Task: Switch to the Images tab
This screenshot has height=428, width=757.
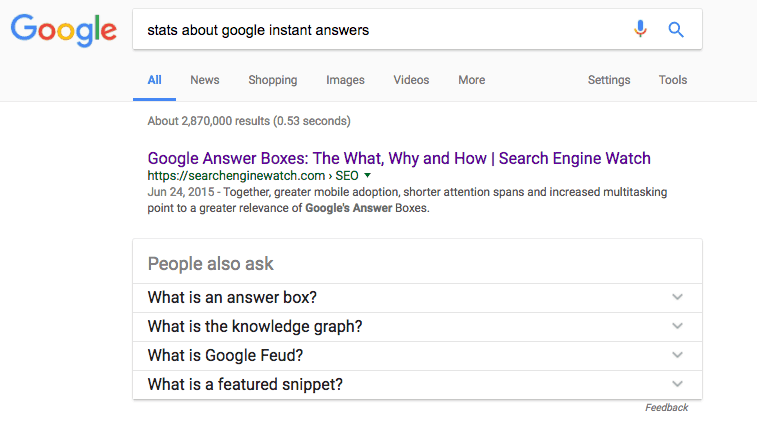Action: pyautogui.click(x=345, y=80)
